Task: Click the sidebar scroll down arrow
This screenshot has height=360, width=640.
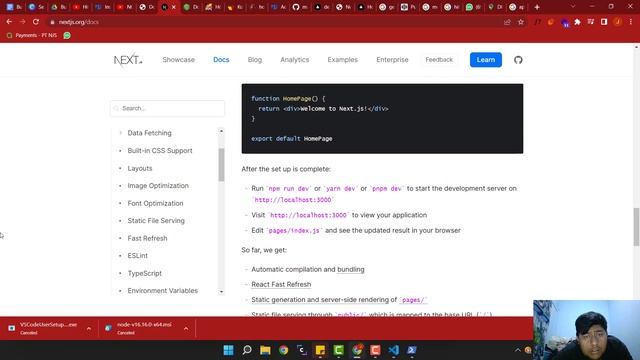Action: pyautogui.click(x=221, y=292)
